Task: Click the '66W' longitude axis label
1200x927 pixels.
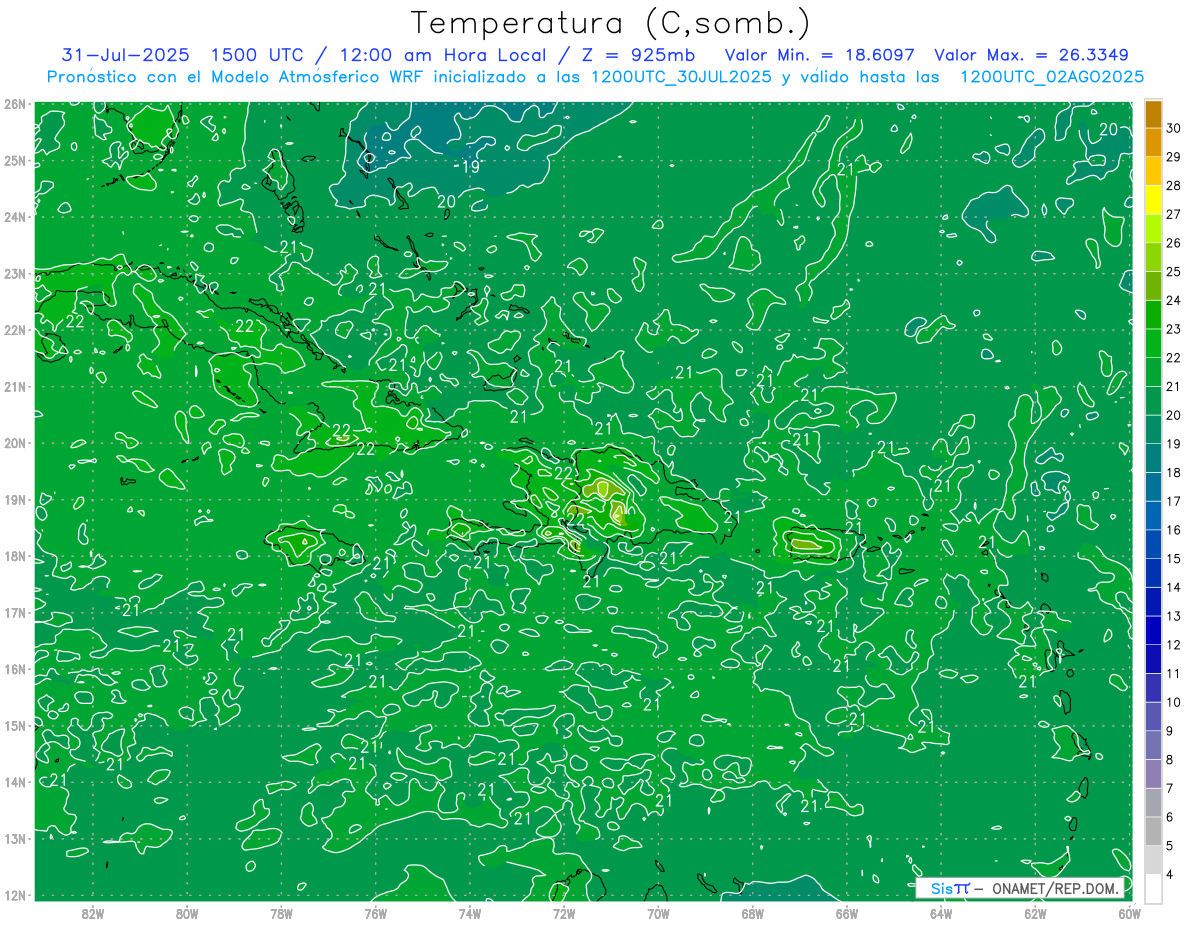Action: tap(847, 913)
